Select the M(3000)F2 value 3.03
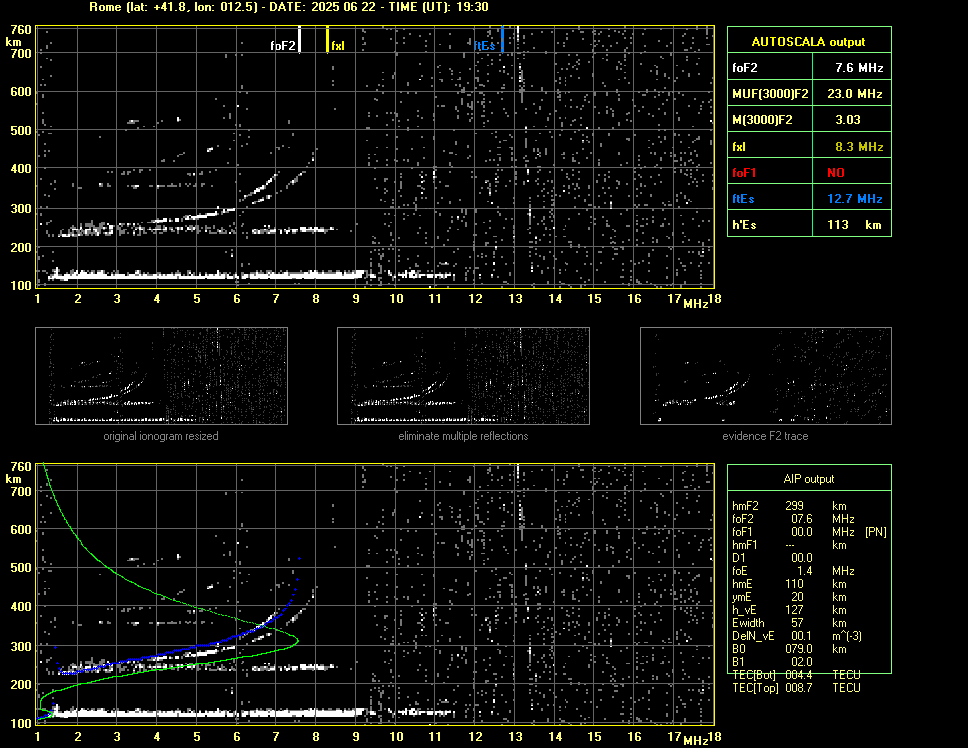This screenshot has width=968, height=748. [x=848, y=120]
